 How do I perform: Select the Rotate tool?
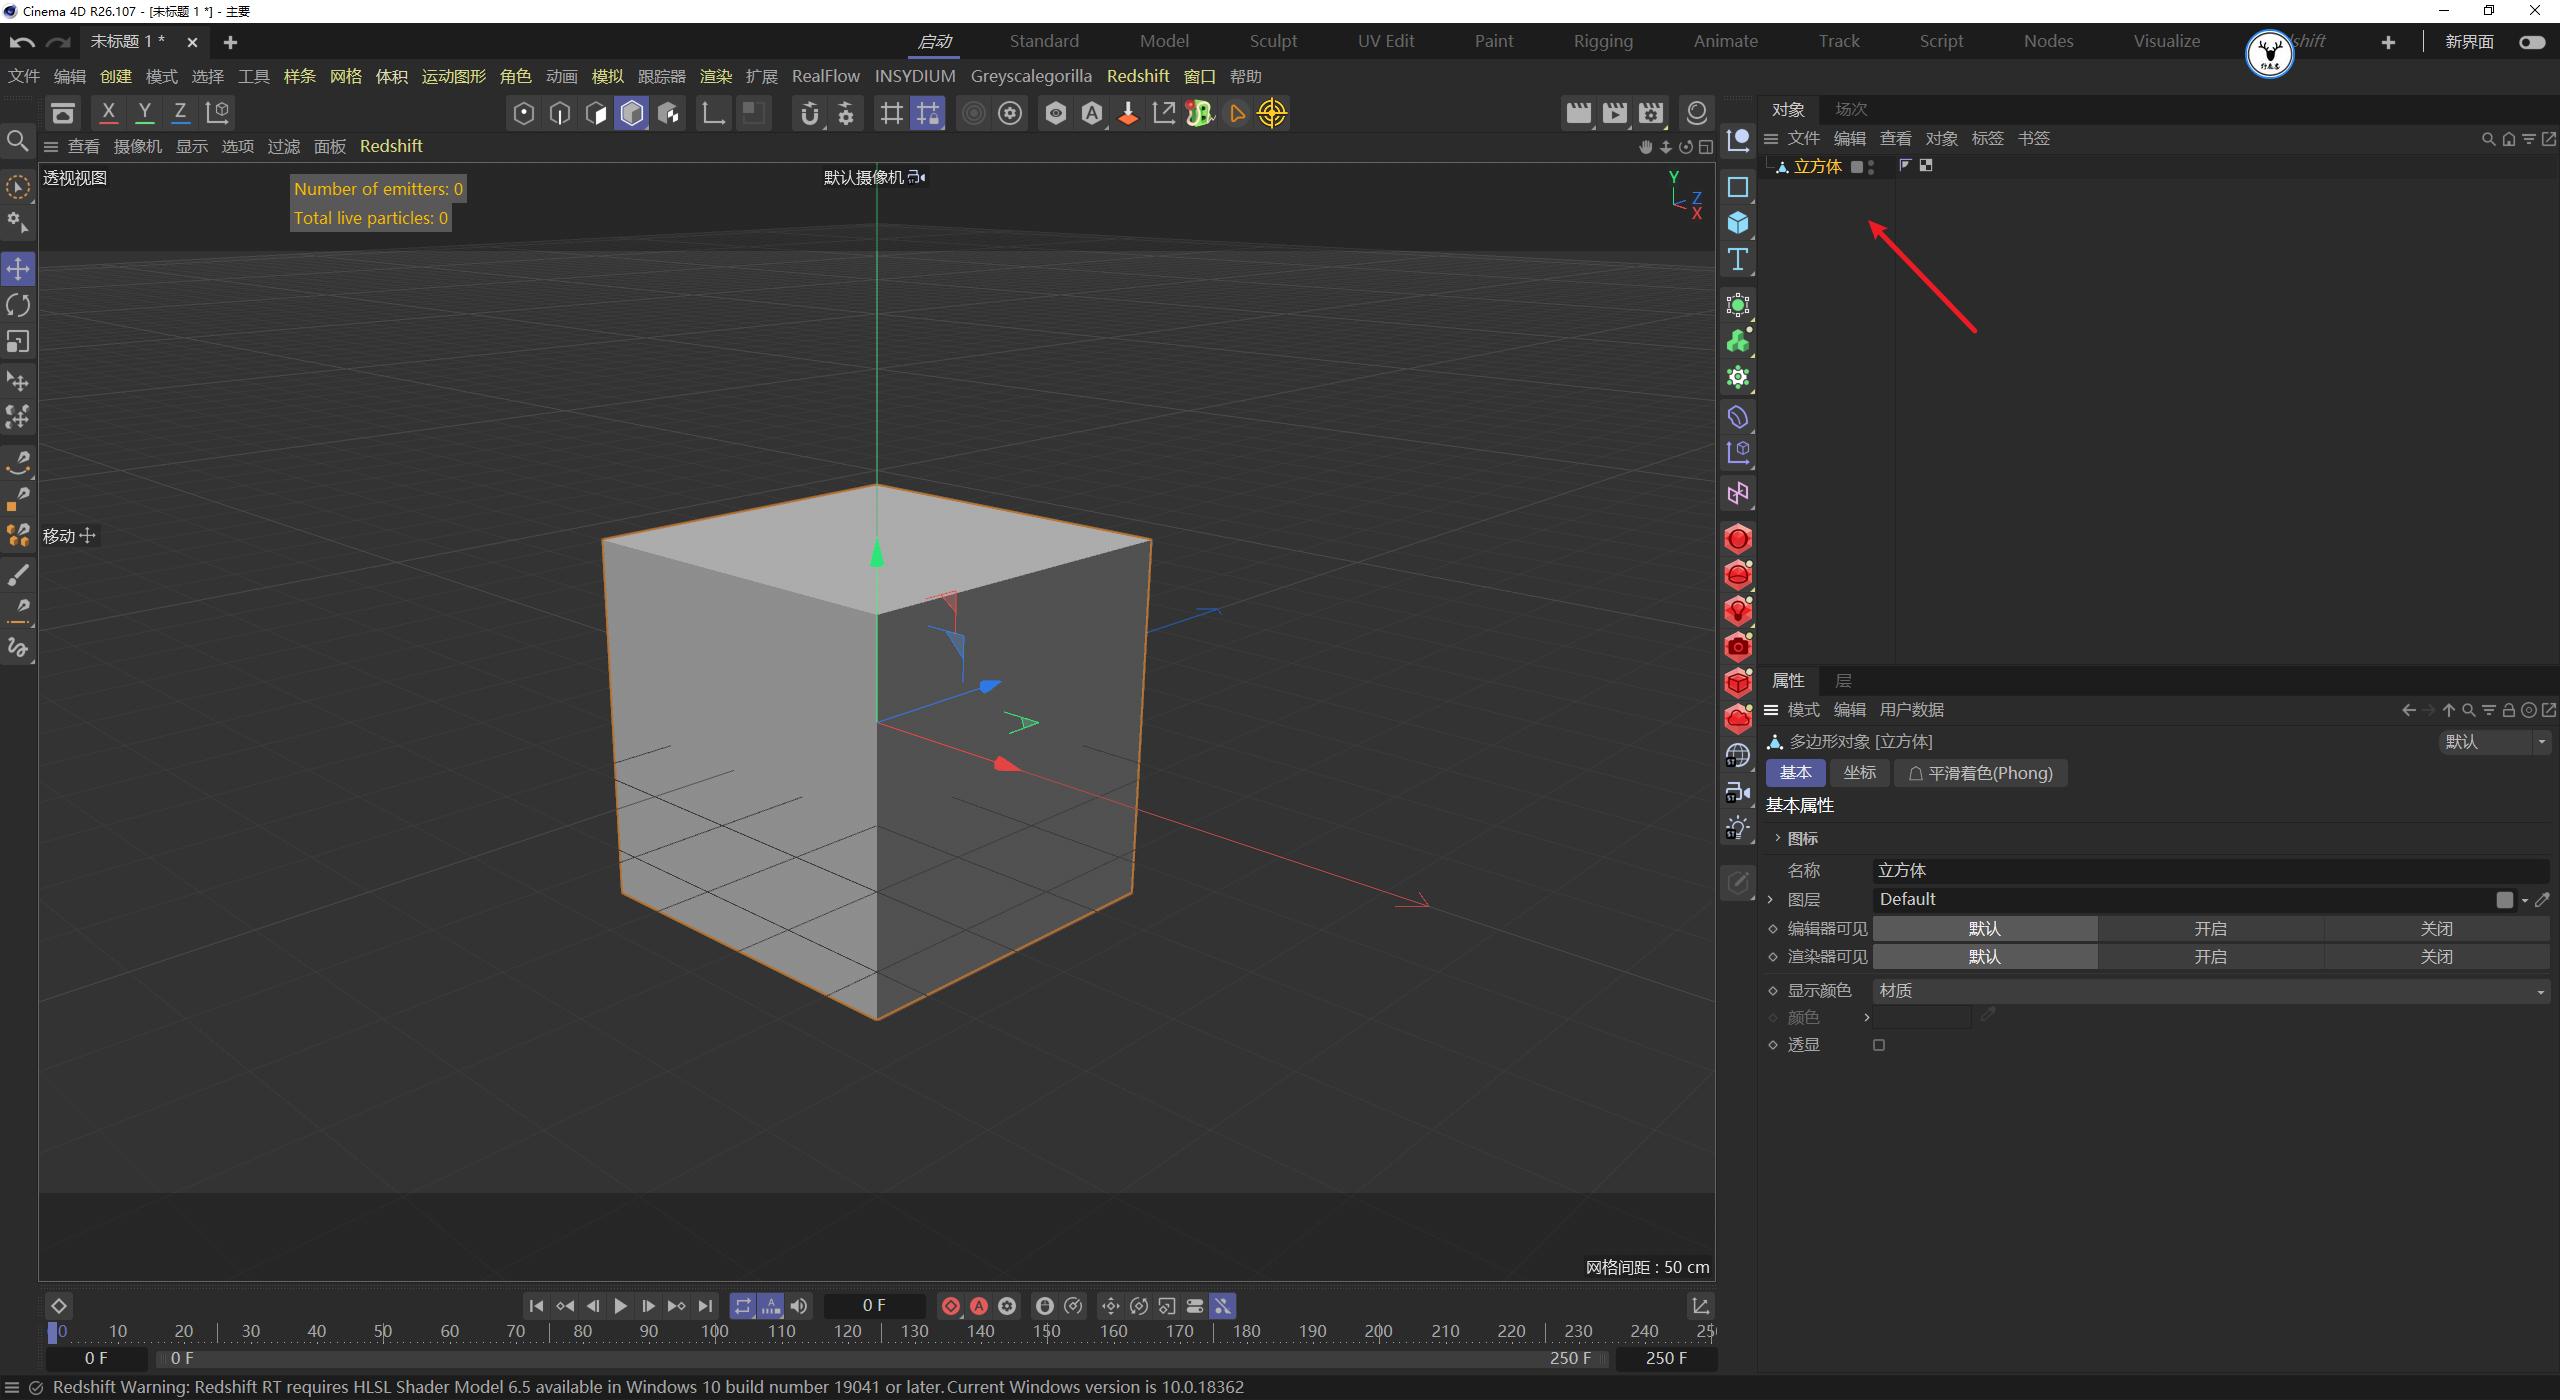(17, 305)
